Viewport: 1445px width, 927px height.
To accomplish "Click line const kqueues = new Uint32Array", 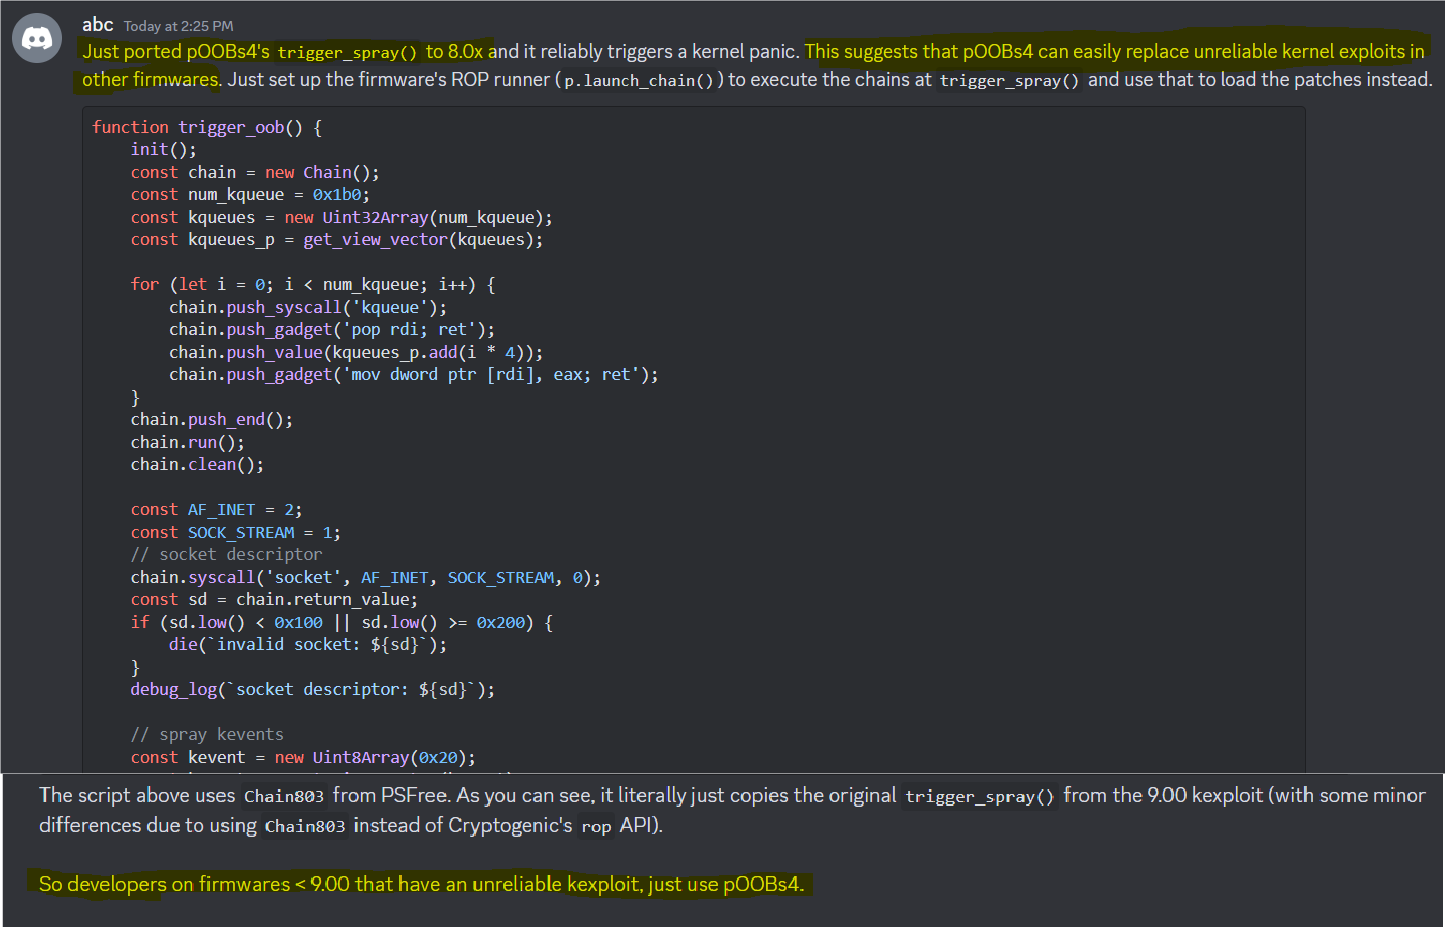I will (341, 217).
